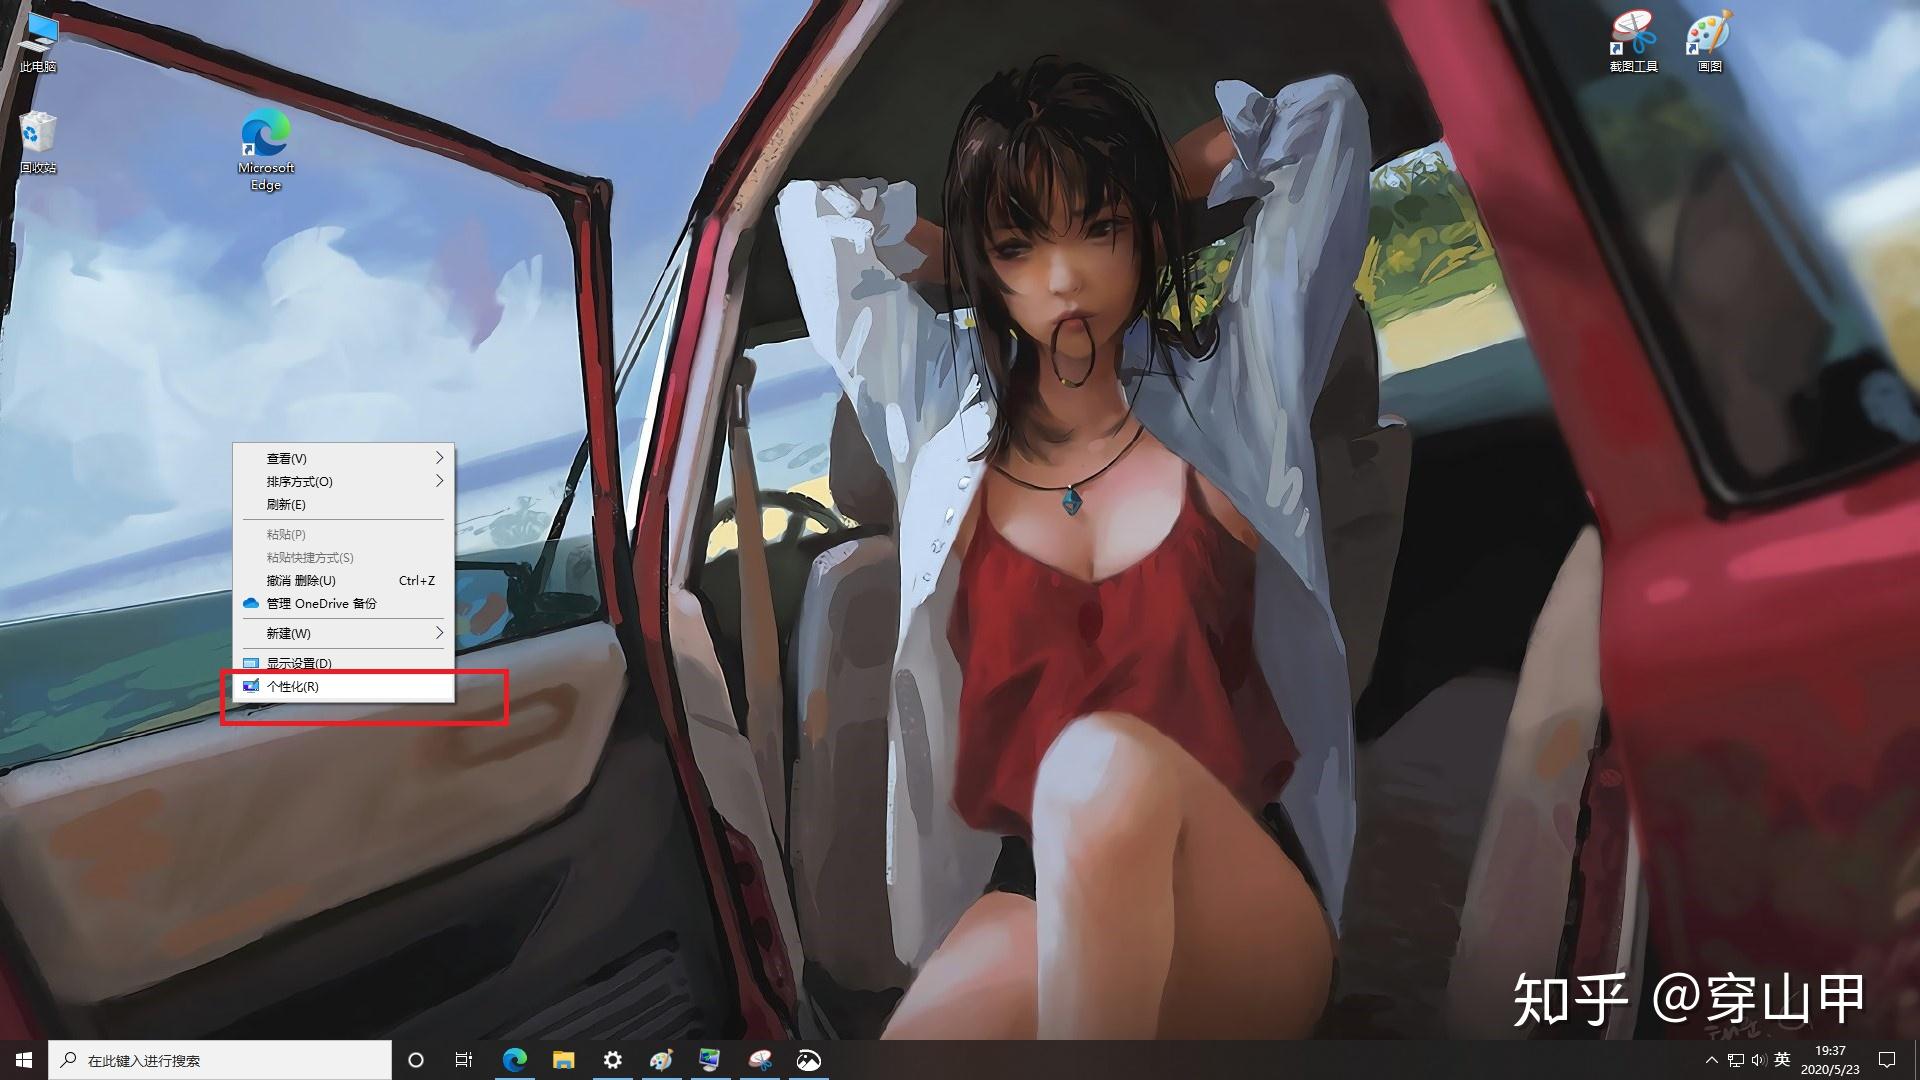
Task: Select 个性化(R) in the context menu
Action: click(x=343, y=686)
